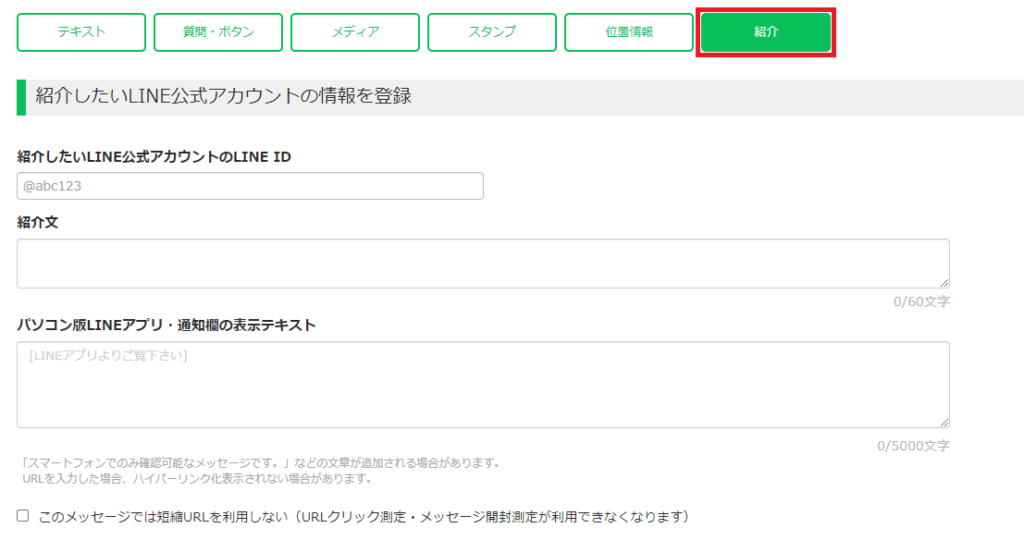Click the 0/5000文字 counter
The width and height of the screenshot is (1024, 553).
pyautogui.click(x=913, y=446)
